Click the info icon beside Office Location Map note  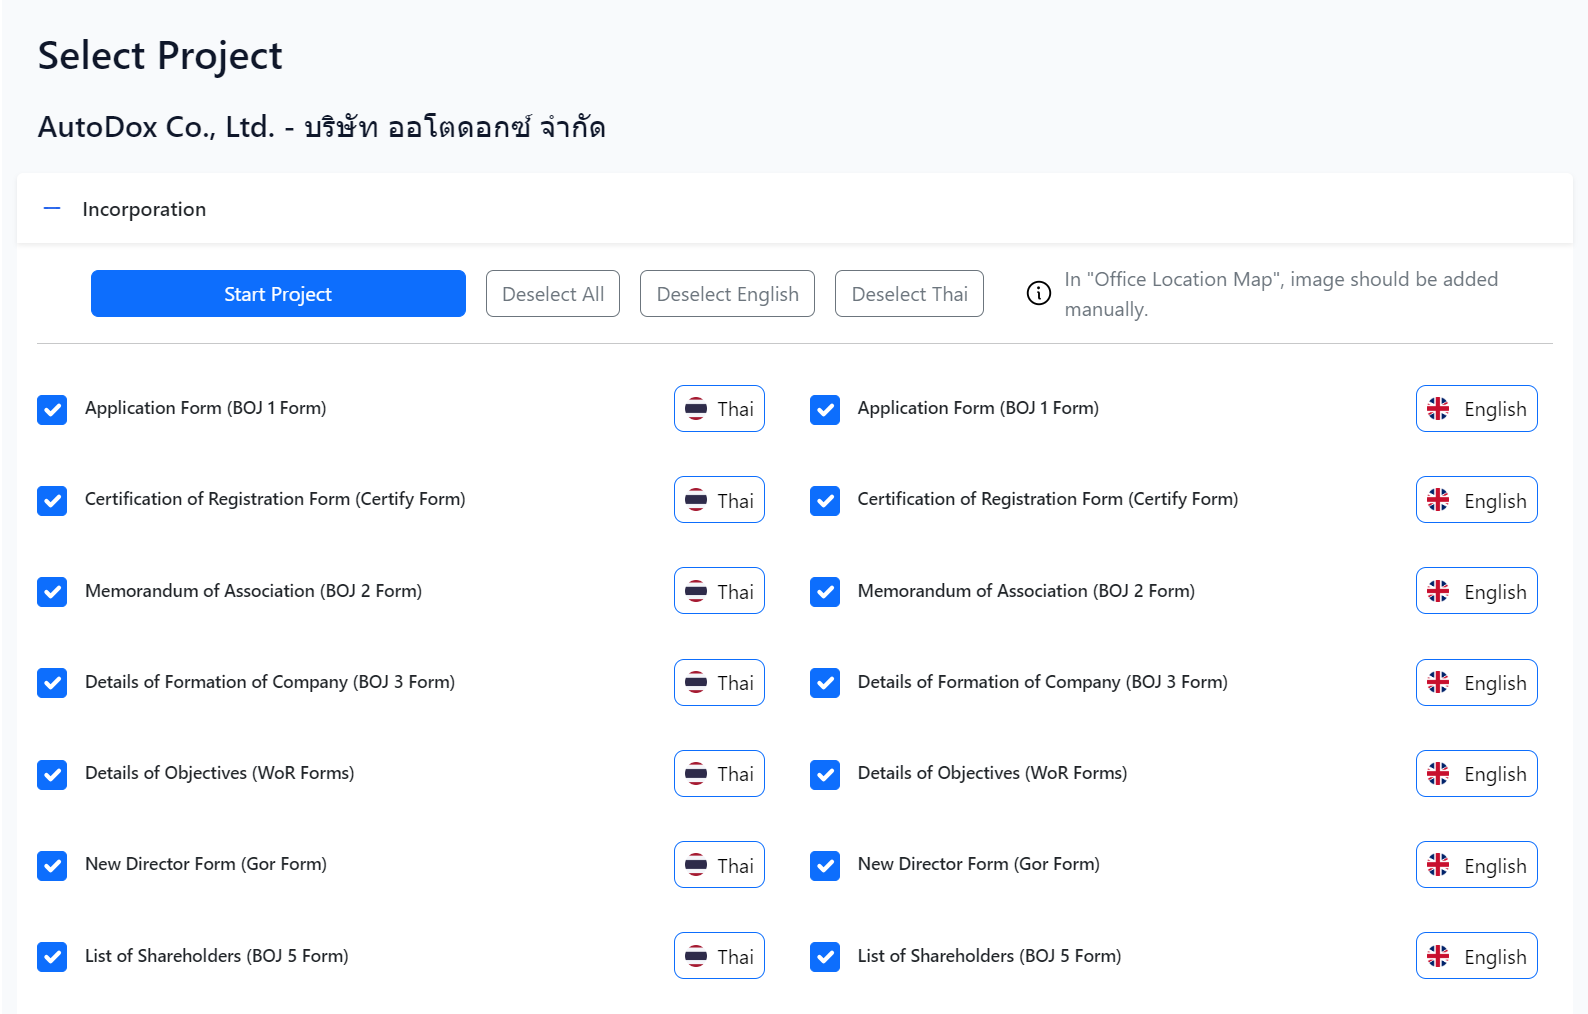click(1039, 293)
